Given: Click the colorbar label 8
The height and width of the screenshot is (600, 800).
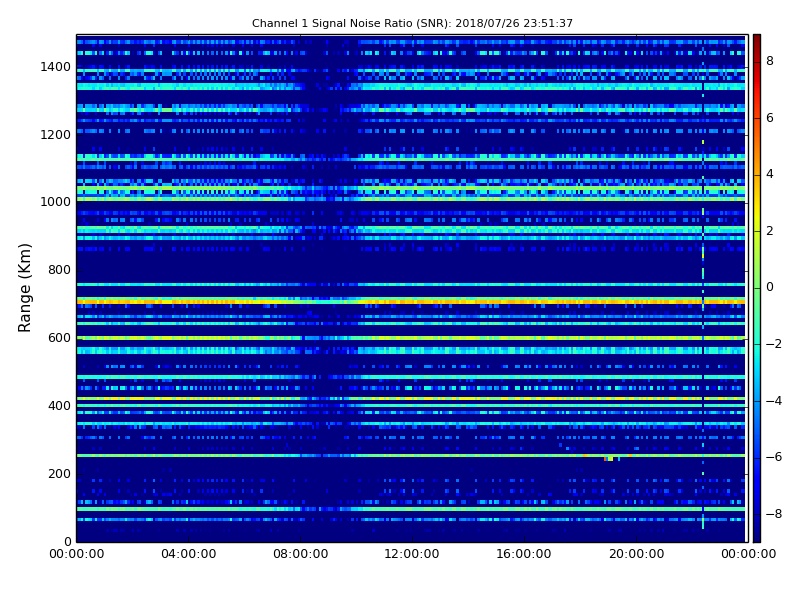Looking at the screenshot, I should click(770, 61).
